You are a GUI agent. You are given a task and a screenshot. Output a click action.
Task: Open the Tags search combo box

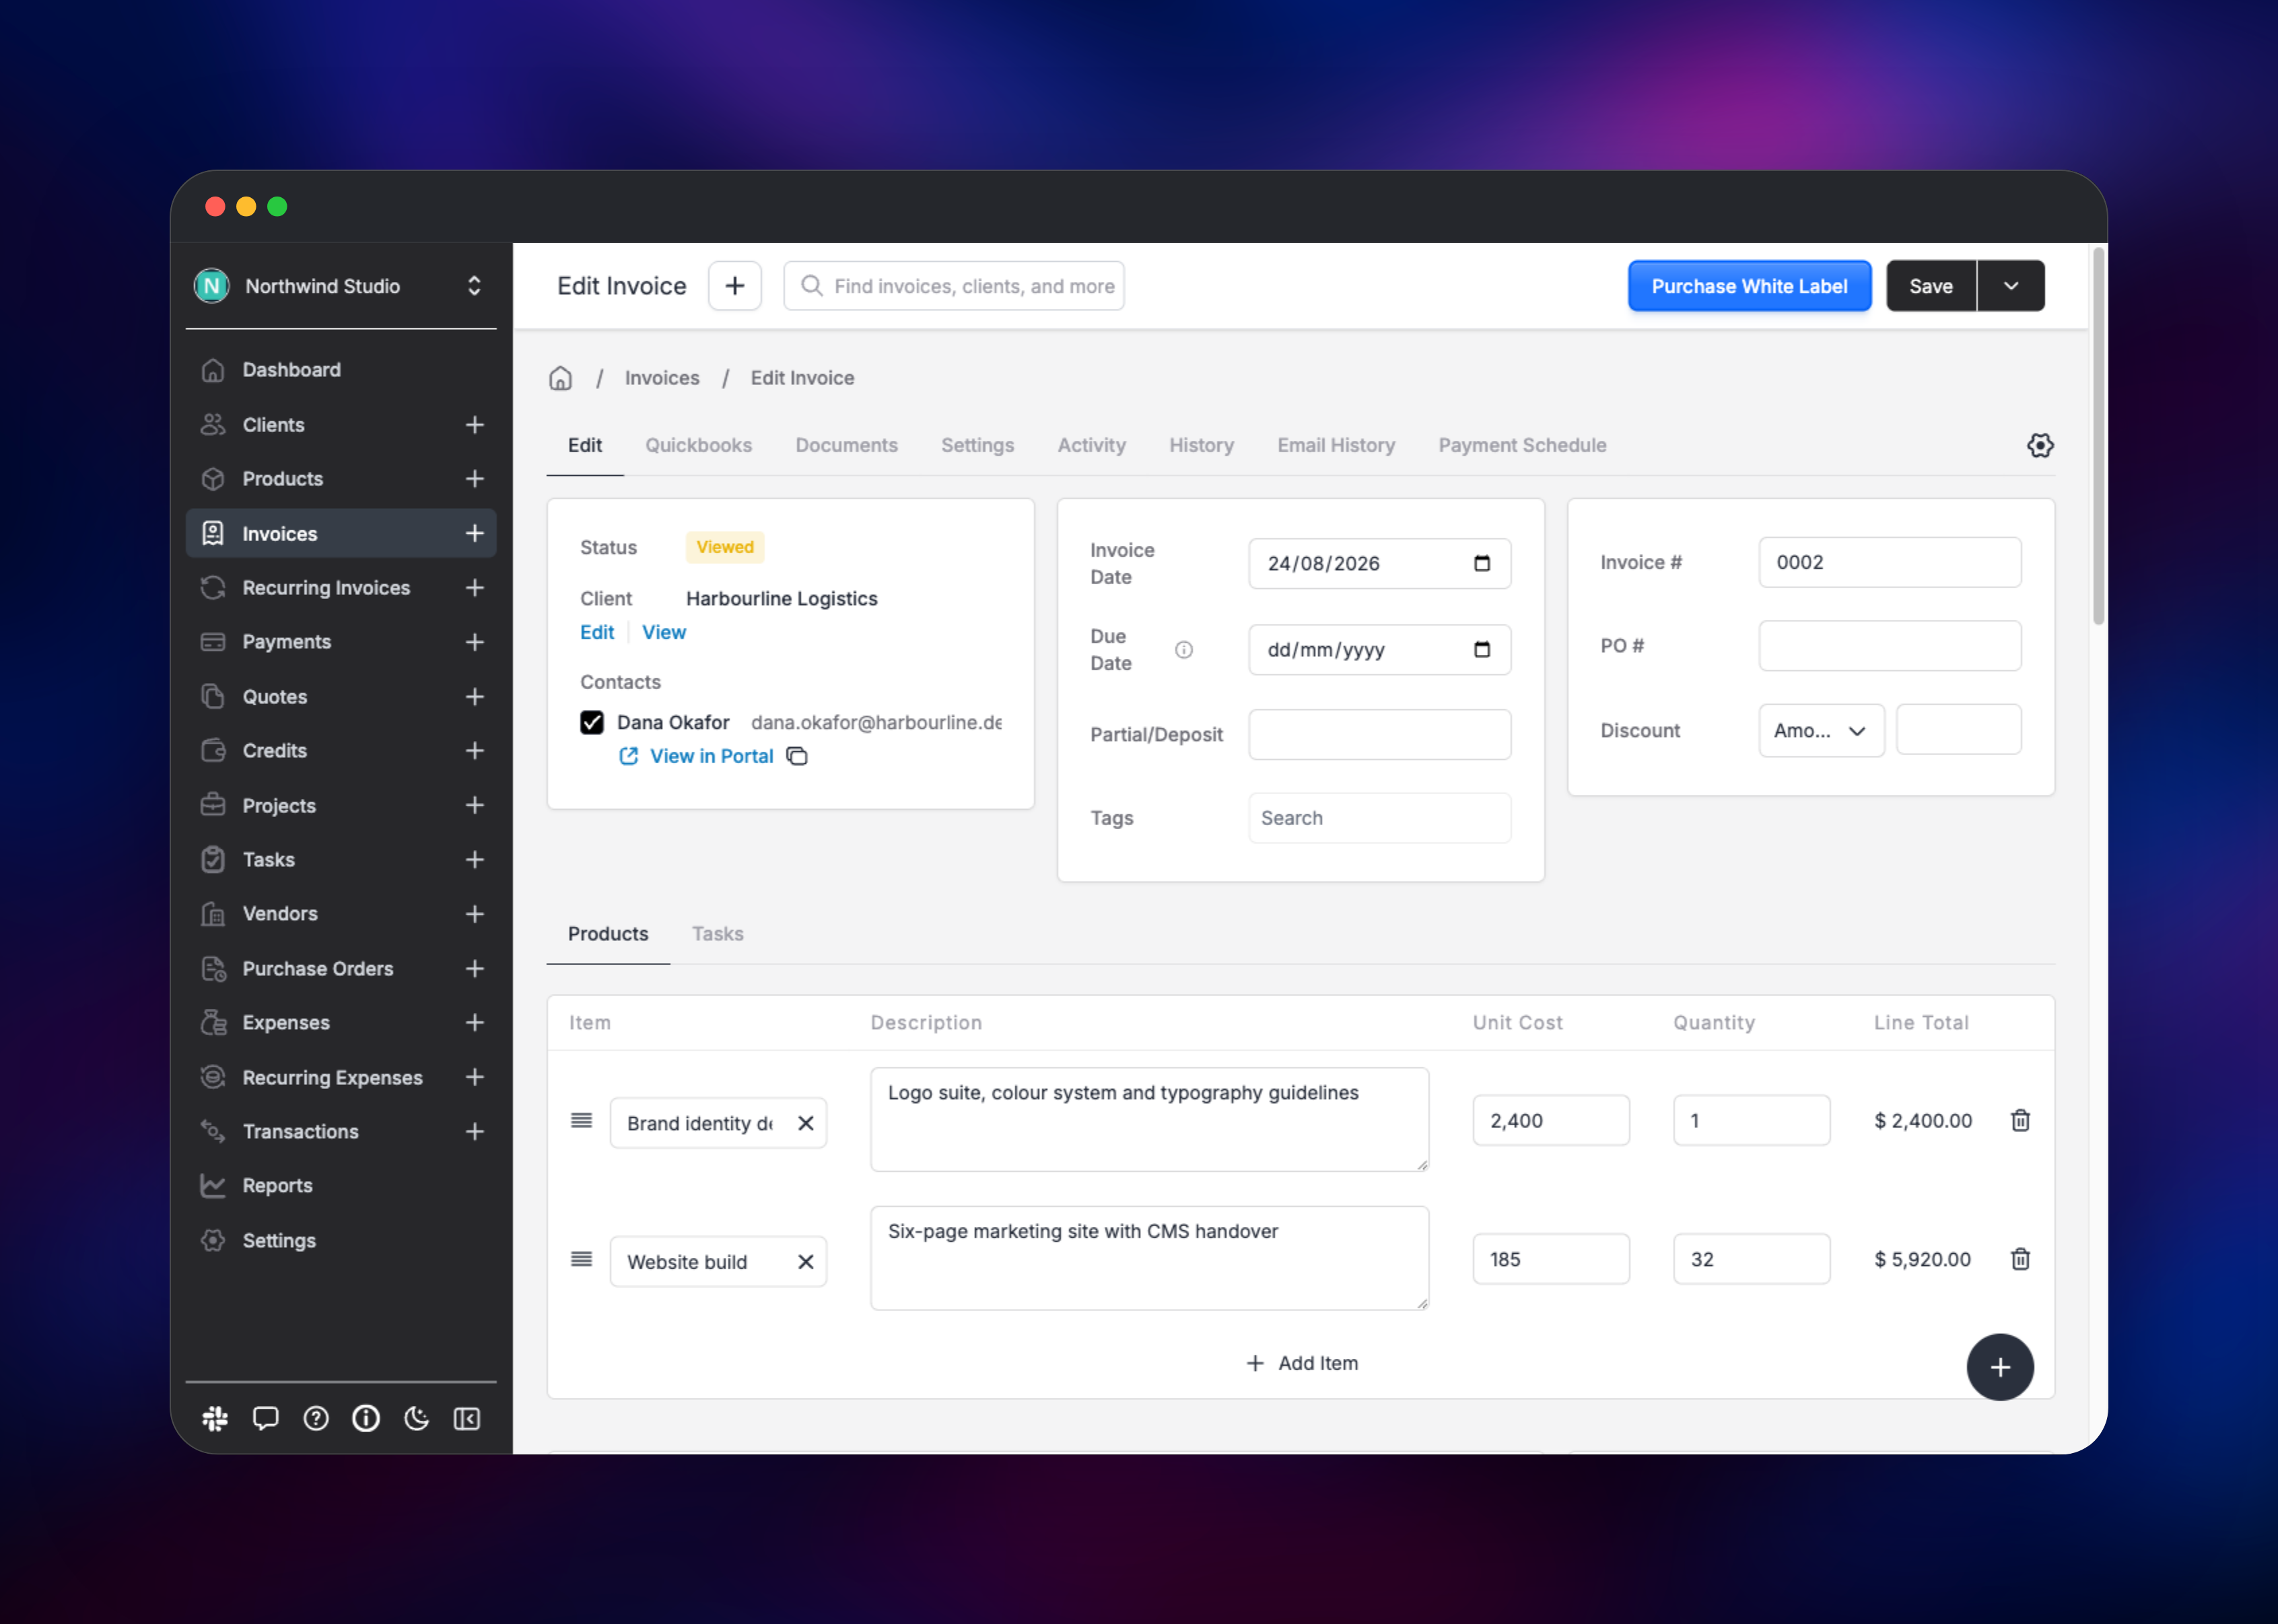click(x=1379, y=818)
